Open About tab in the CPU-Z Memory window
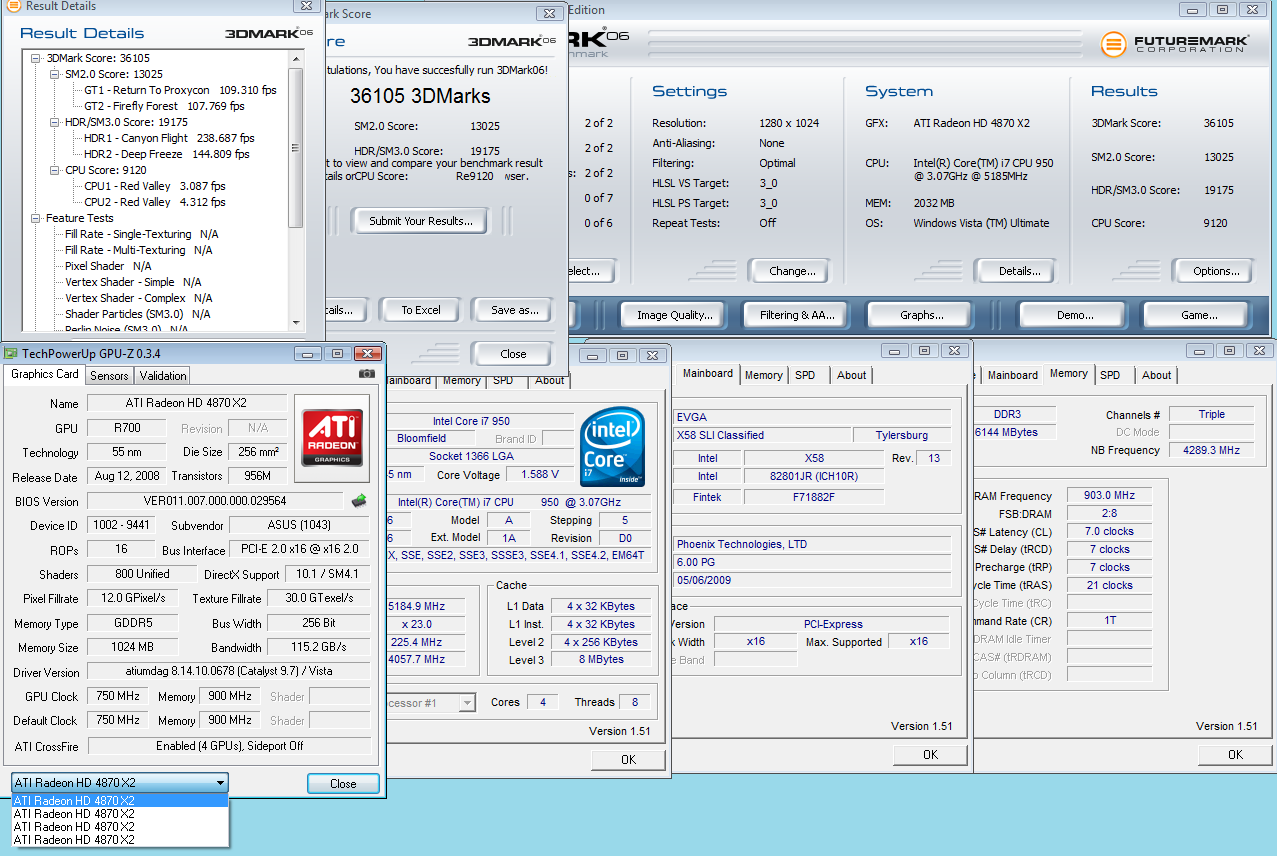Screen dimensions: 1277x856 click(1157, 375)
